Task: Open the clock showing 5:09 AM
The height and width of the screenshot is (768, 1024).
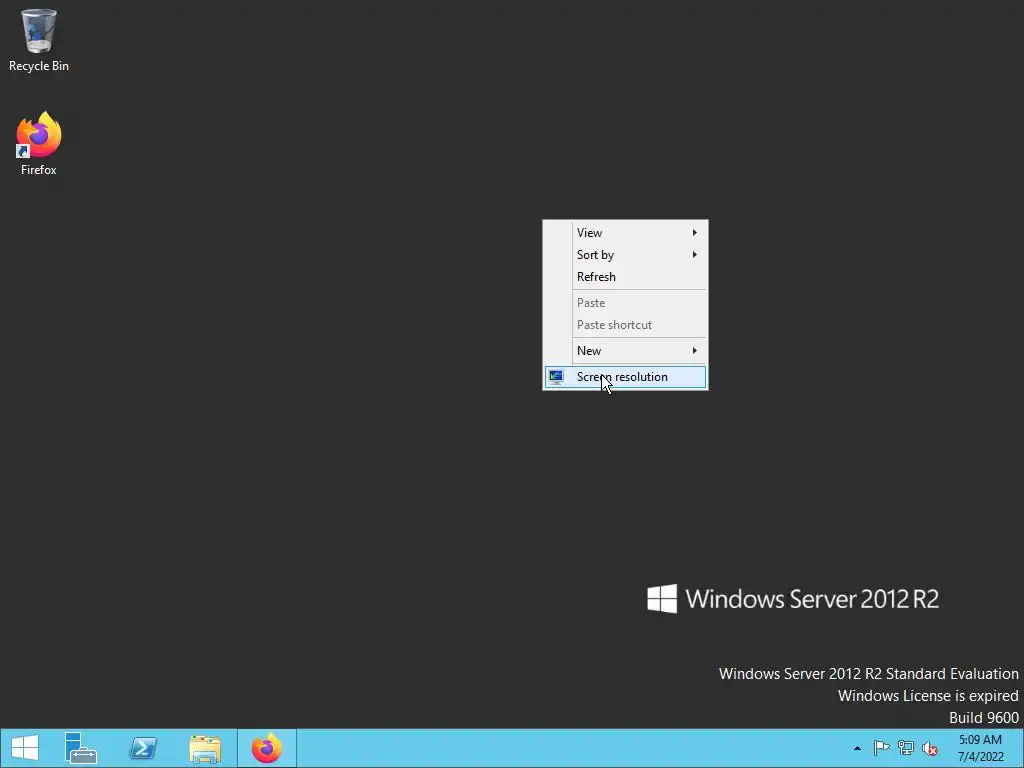Action: (x=980, y=748)
